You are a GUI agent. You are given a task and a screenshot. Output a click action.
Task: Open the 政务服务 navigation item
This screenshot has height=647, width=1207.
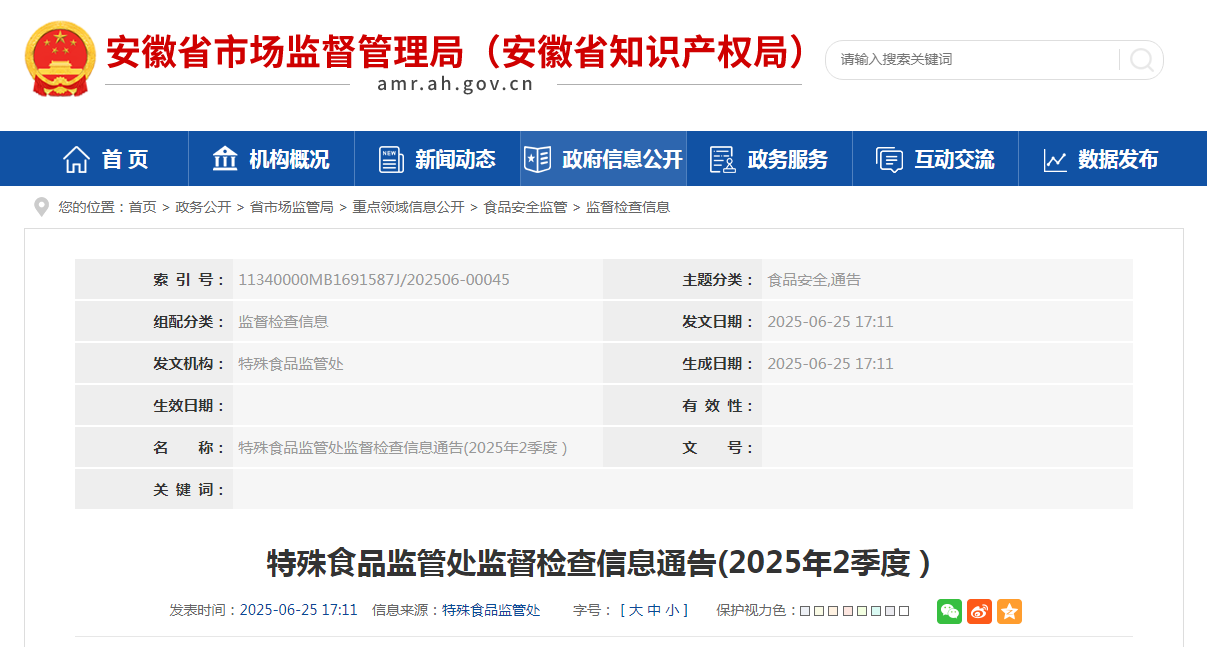click(x=769, y=159)
